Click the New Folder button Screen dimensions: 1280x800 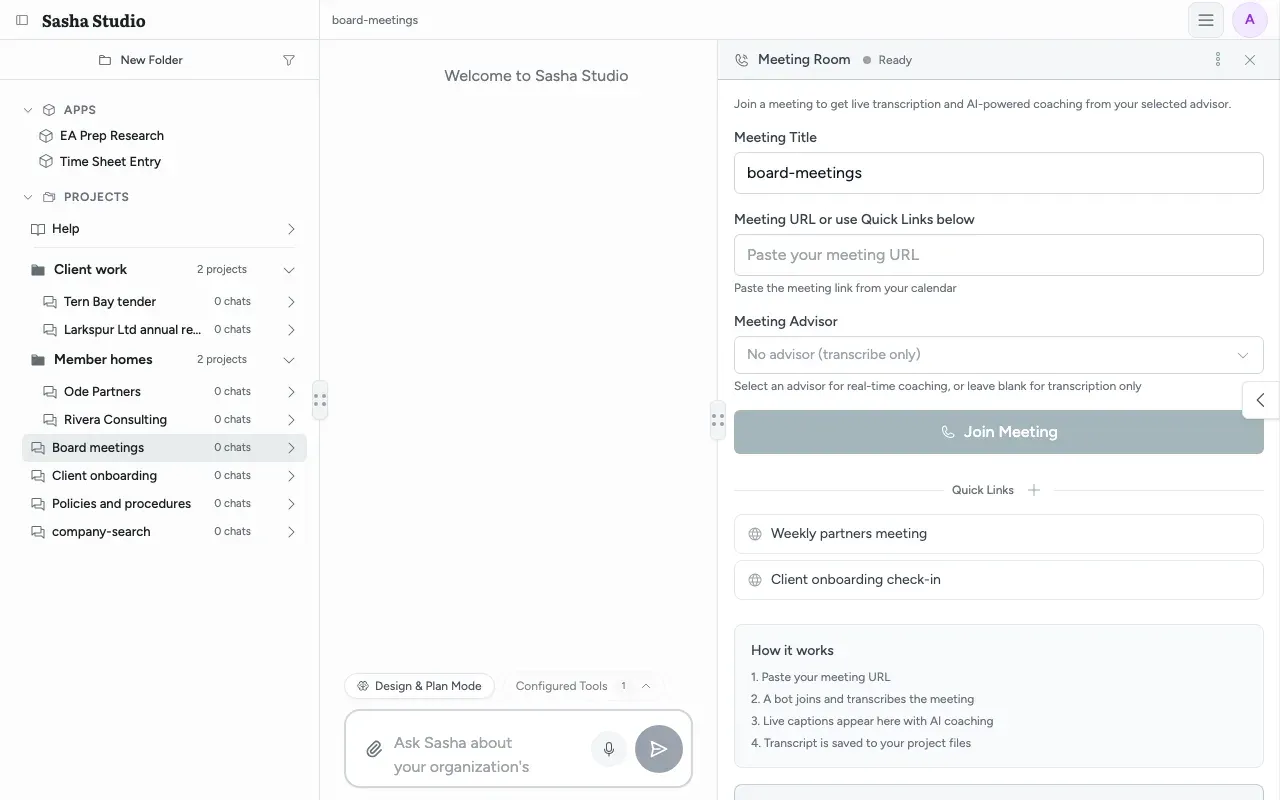pos(141,60)
